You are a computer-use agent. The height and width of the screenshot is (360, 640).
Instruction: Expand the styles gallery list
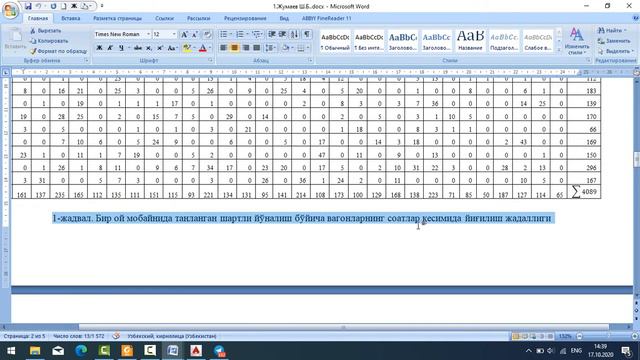tap(559, 49)
